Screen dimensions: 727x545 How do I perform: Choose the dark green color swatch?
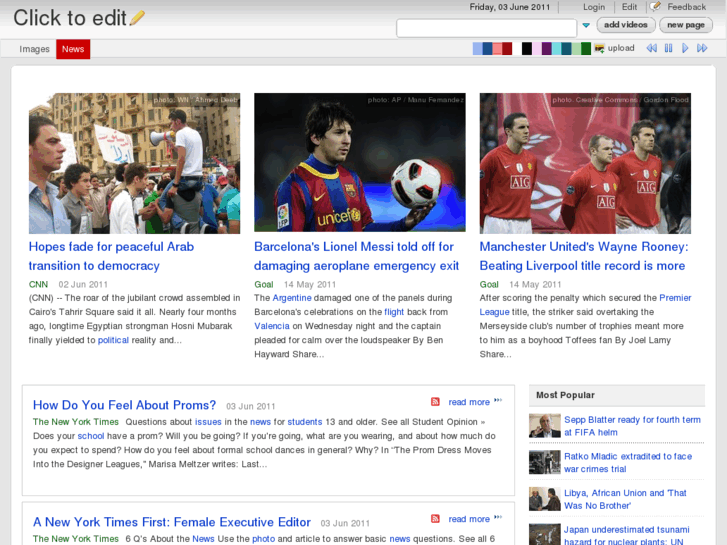pos(586,48)
